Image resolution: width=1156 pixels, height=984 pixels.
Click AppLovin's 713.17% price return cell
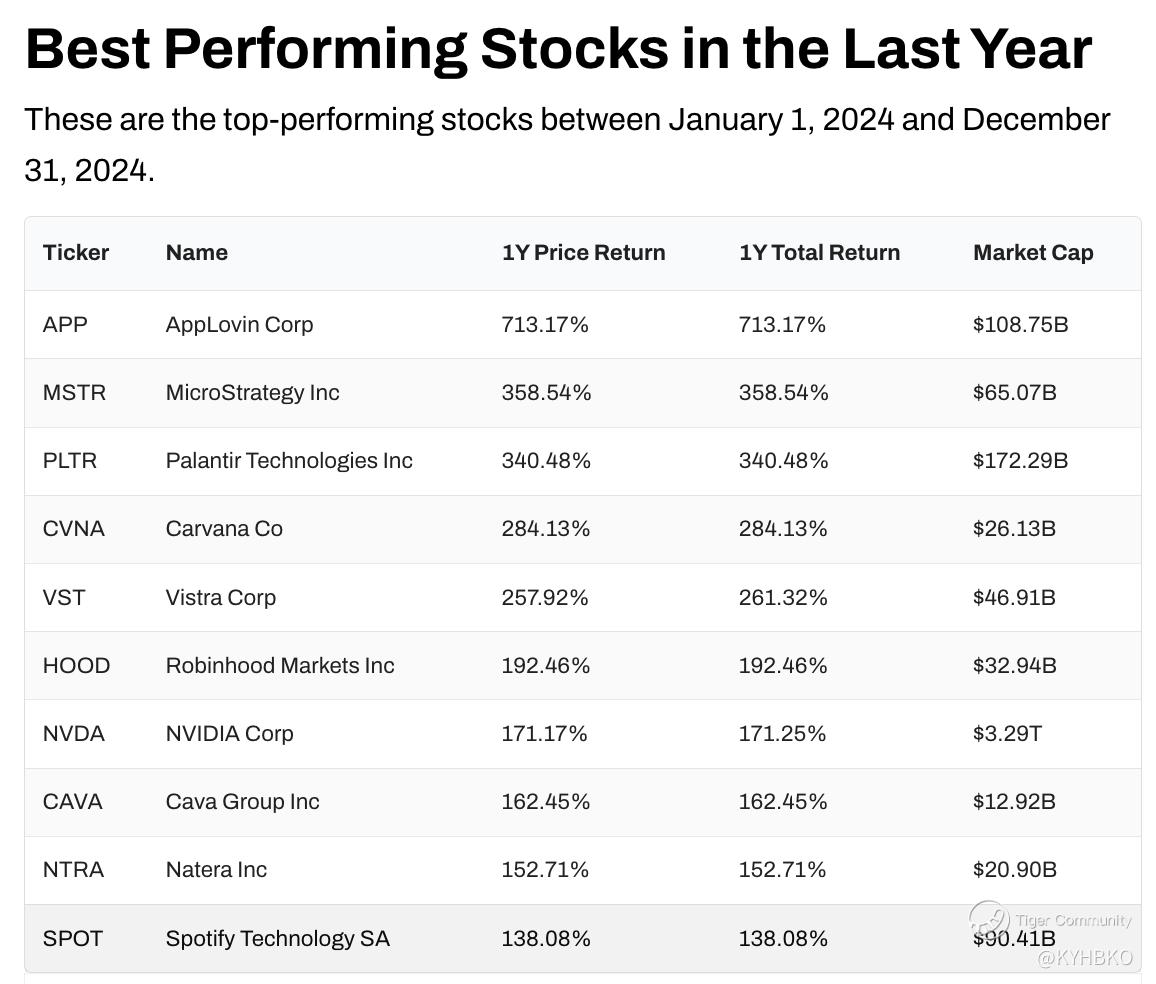click(x=545, y=324)
